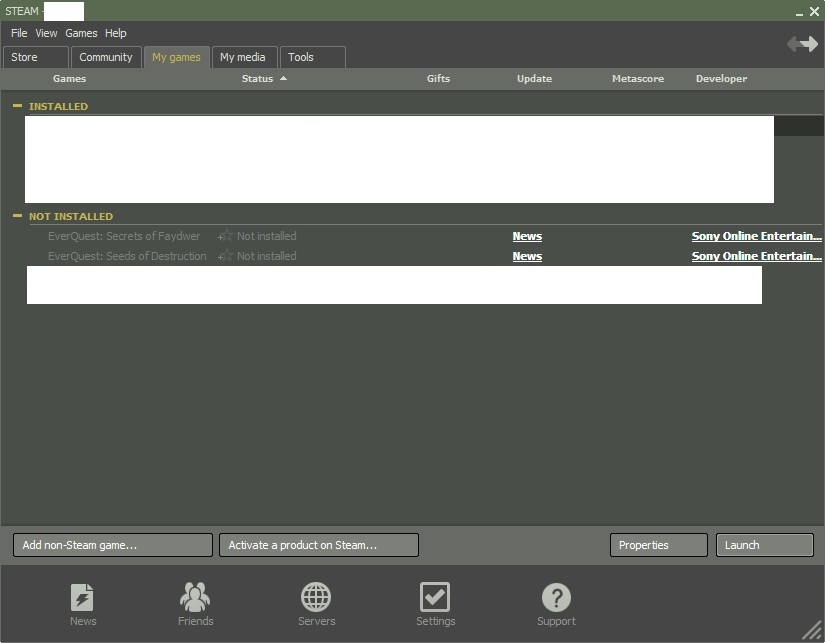Add EverQuest: Seeds of Destruction to favorites star
The height and width of the screenshot is (643, 825).
pyautogui.click(x=225, y=255)
